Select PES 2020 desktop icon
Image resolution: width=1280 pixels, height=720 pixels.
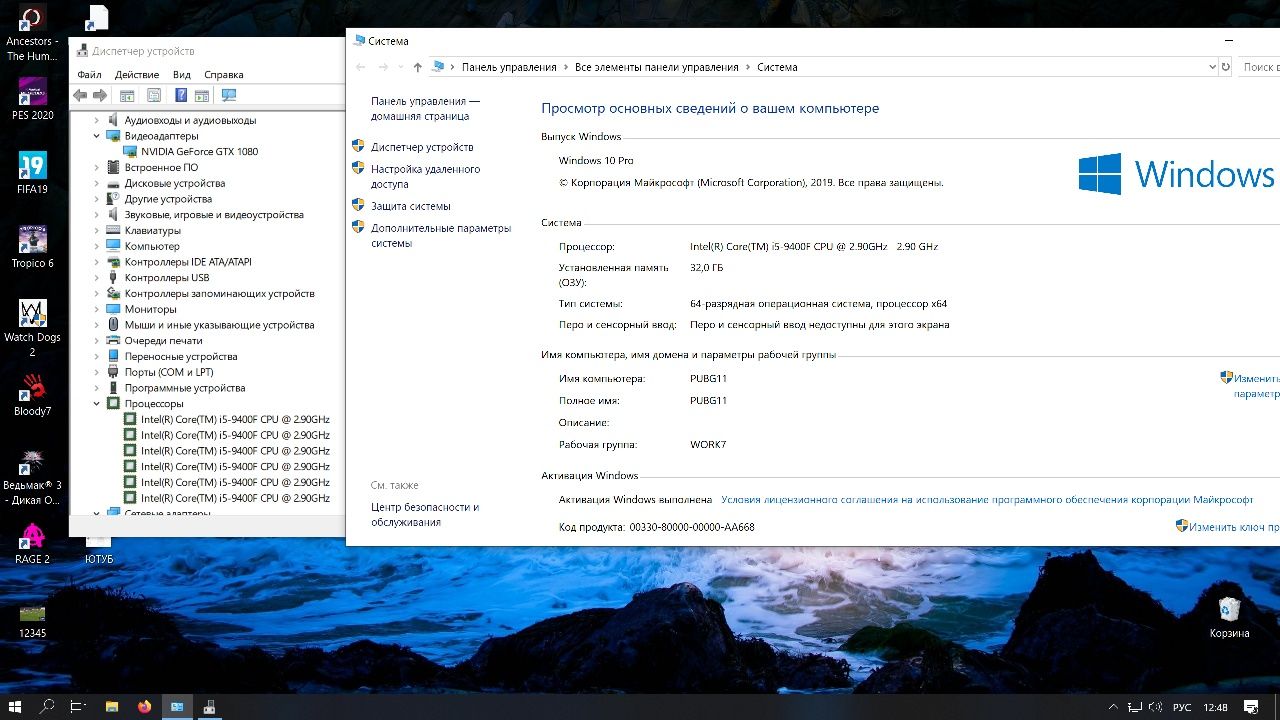coord(32,98)
